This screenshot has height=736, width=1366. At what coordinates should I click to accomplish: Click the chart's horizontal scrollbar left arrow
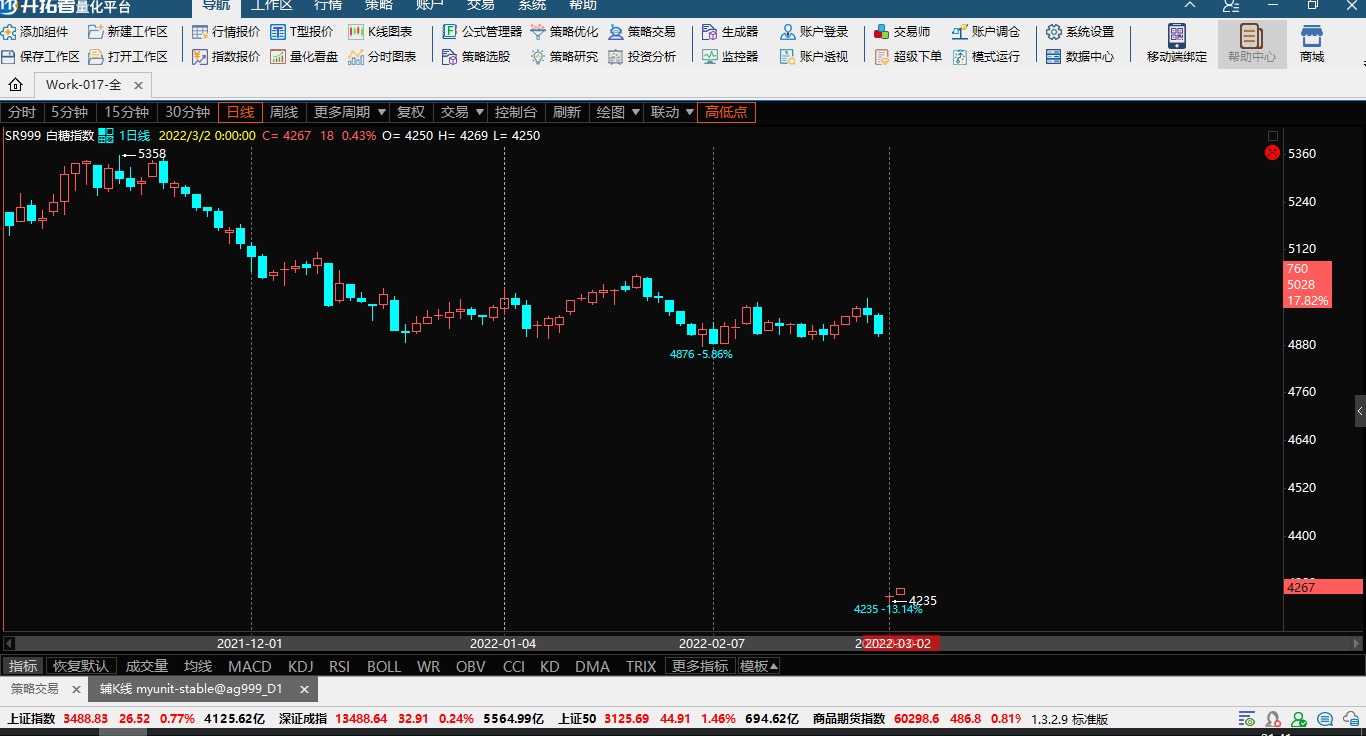pos(9,643)
